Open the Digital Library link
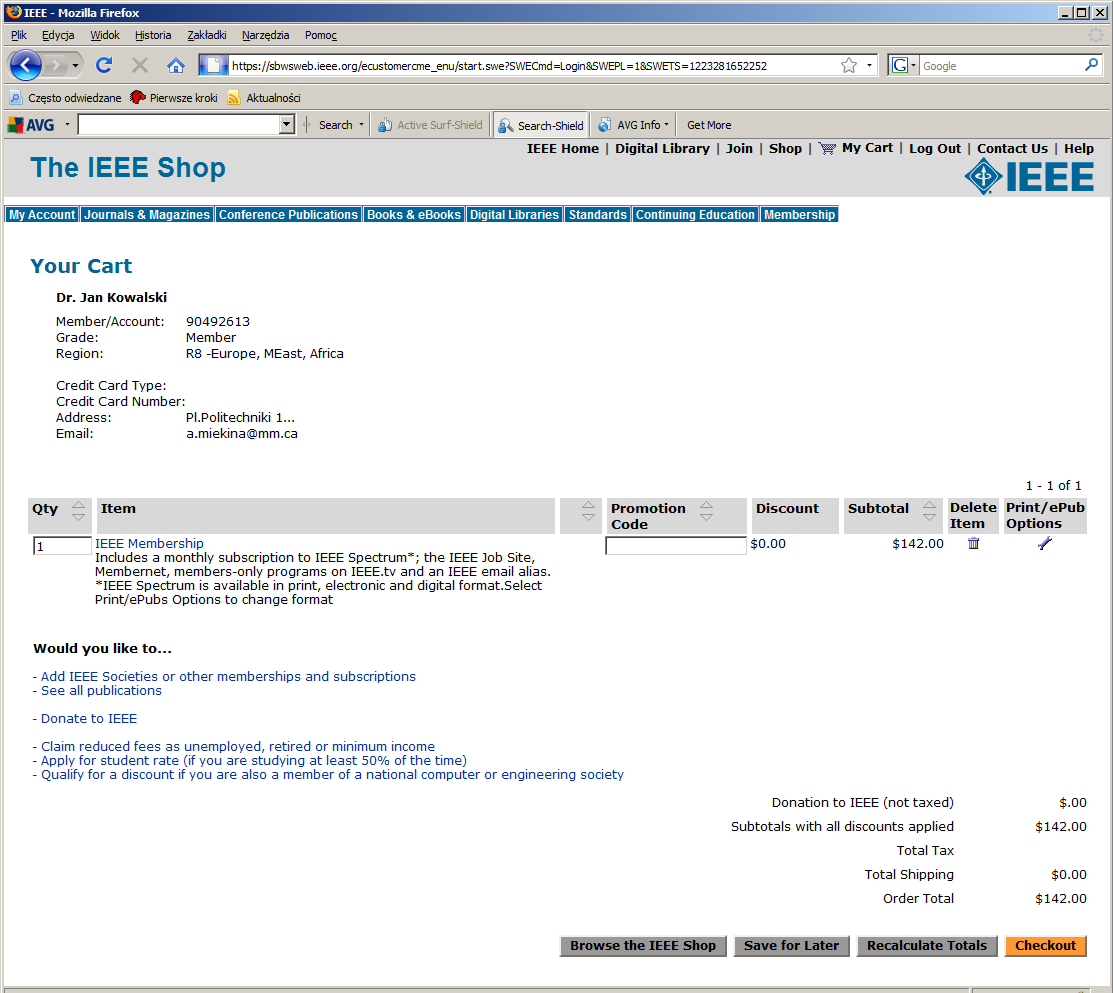The width and height of the screenshot is (1113, 993). tap(662, 148)
